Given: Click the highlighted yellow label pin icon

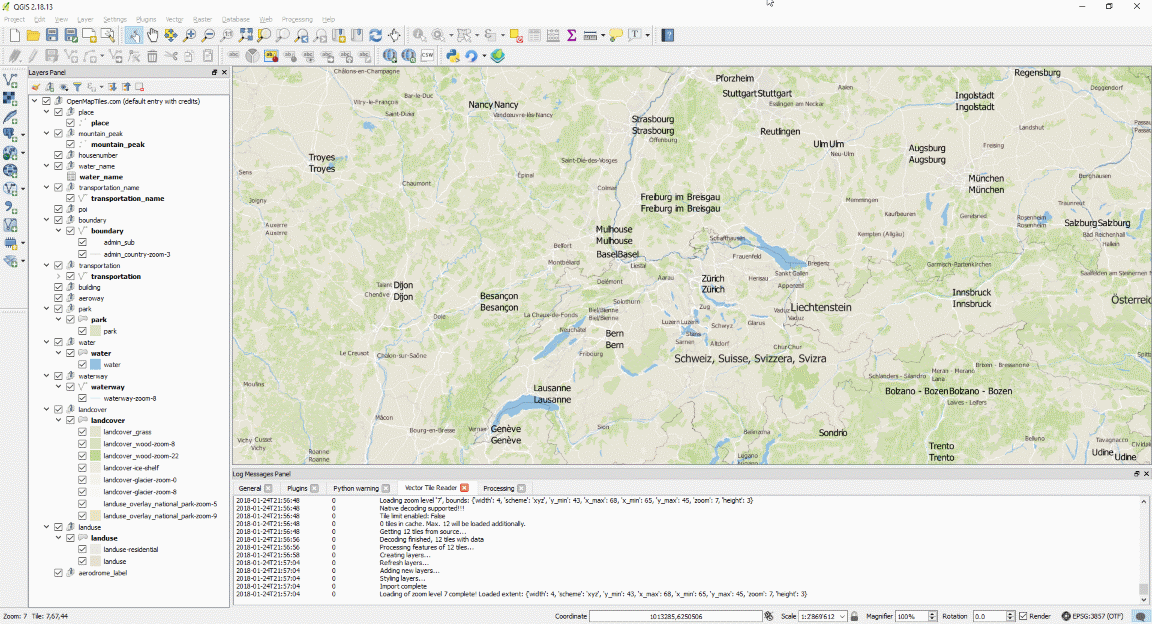Looking at the screenshot, I should [x=271, y=56].
